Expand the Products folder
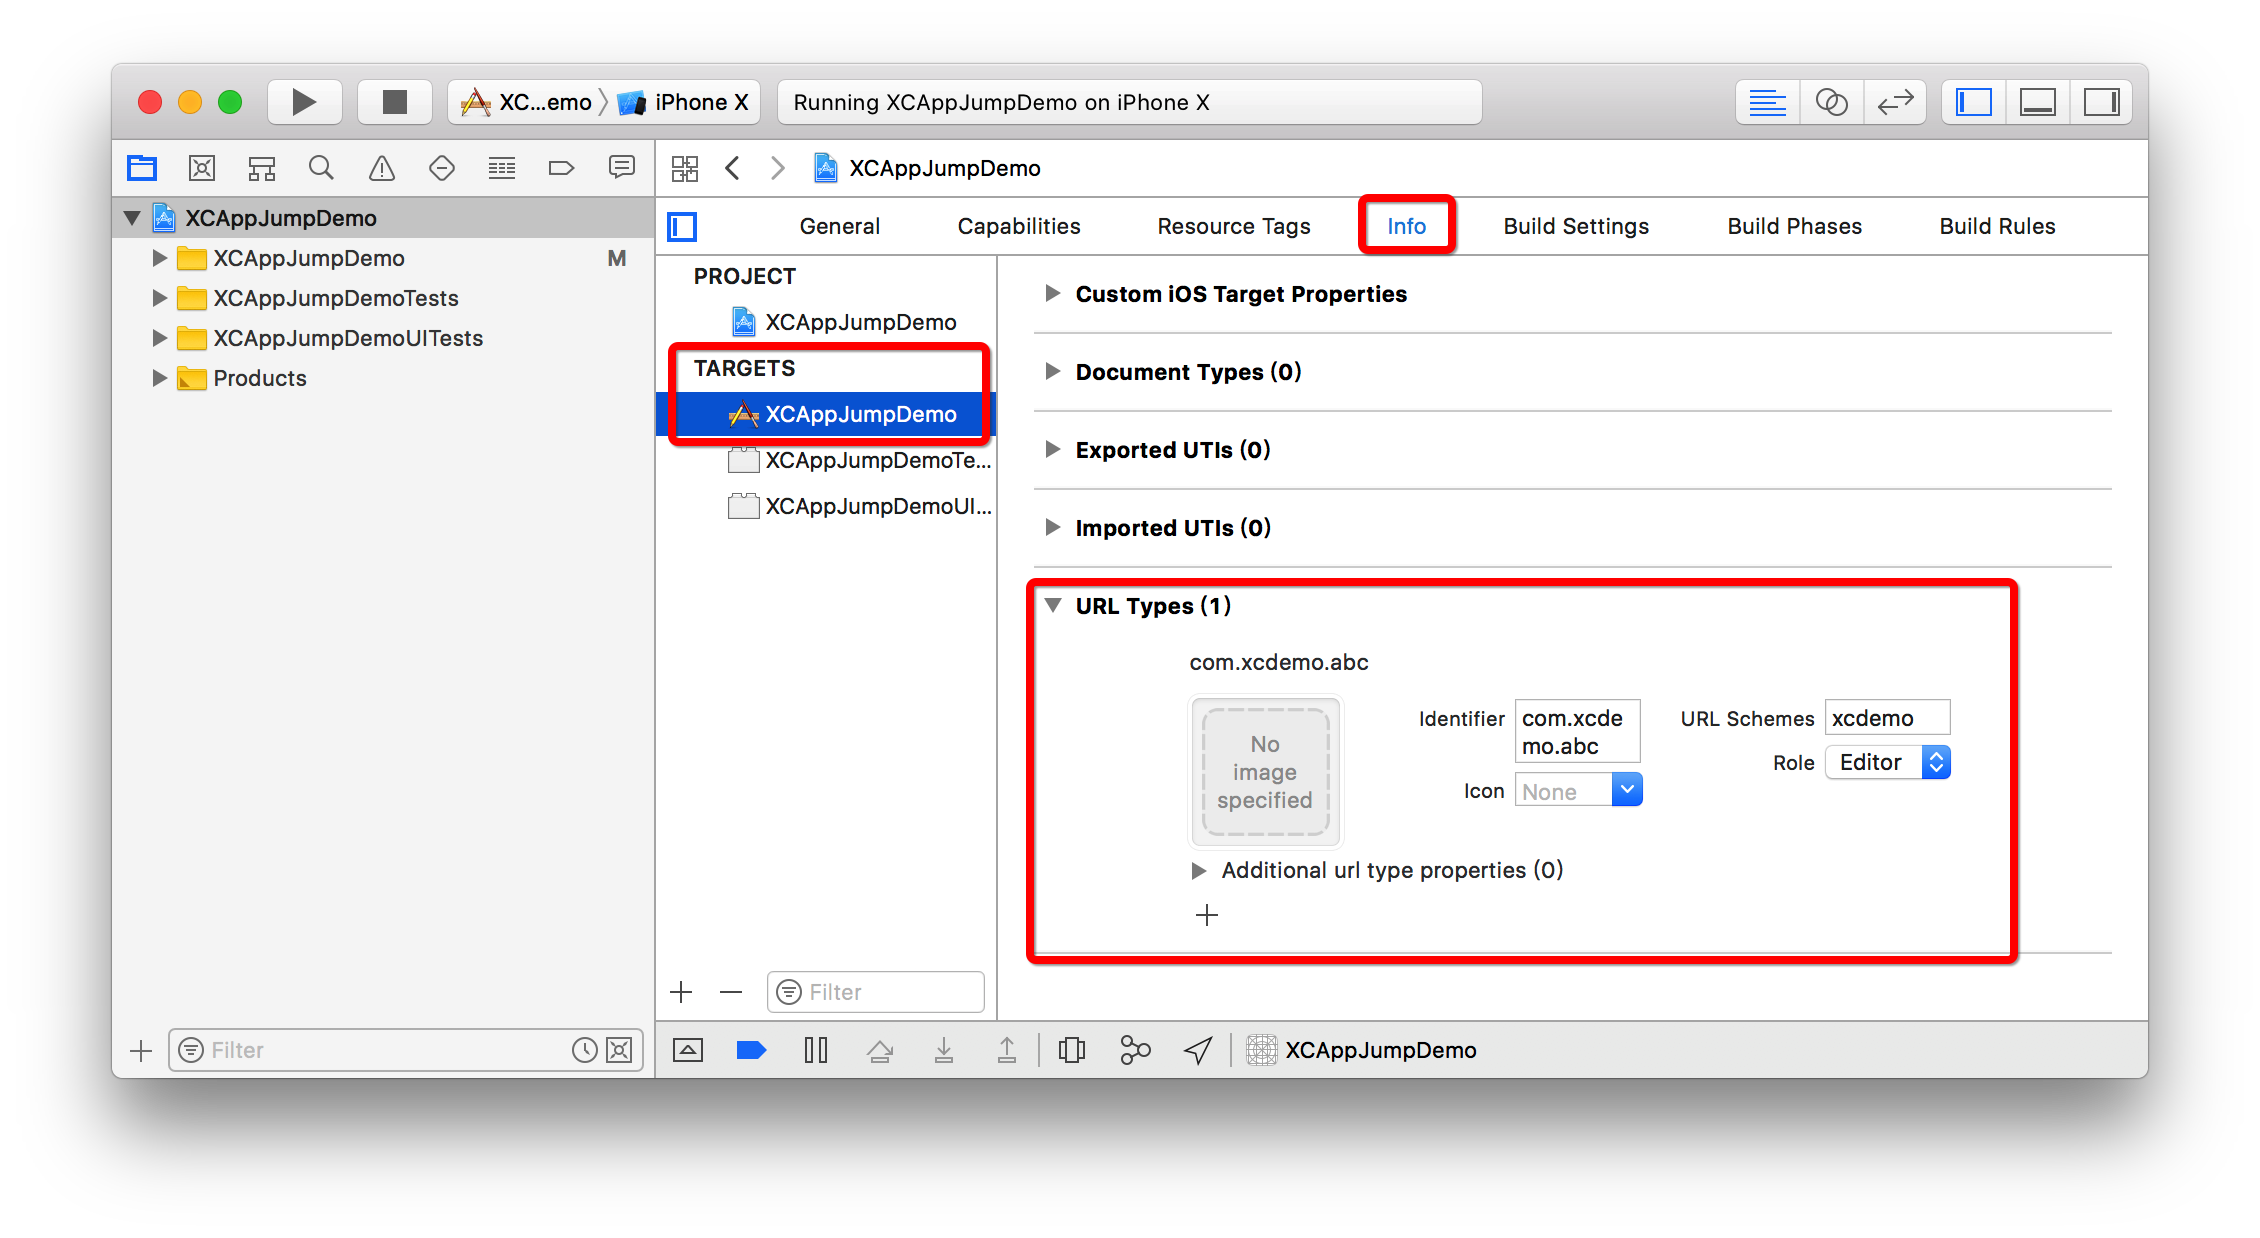The height and width of the screenshot is (1238, 2260). pos(159,378)
